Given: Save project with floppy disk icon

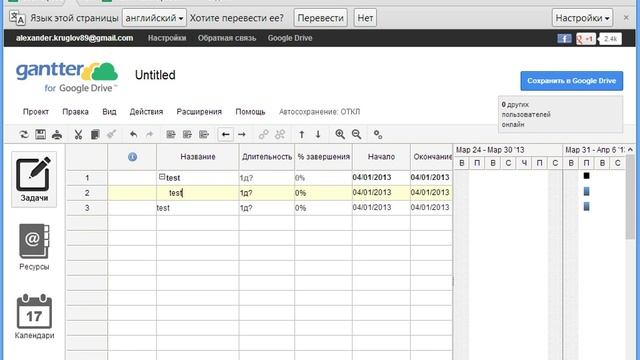Looking at the screenshot, I should [x=40, y=134].
